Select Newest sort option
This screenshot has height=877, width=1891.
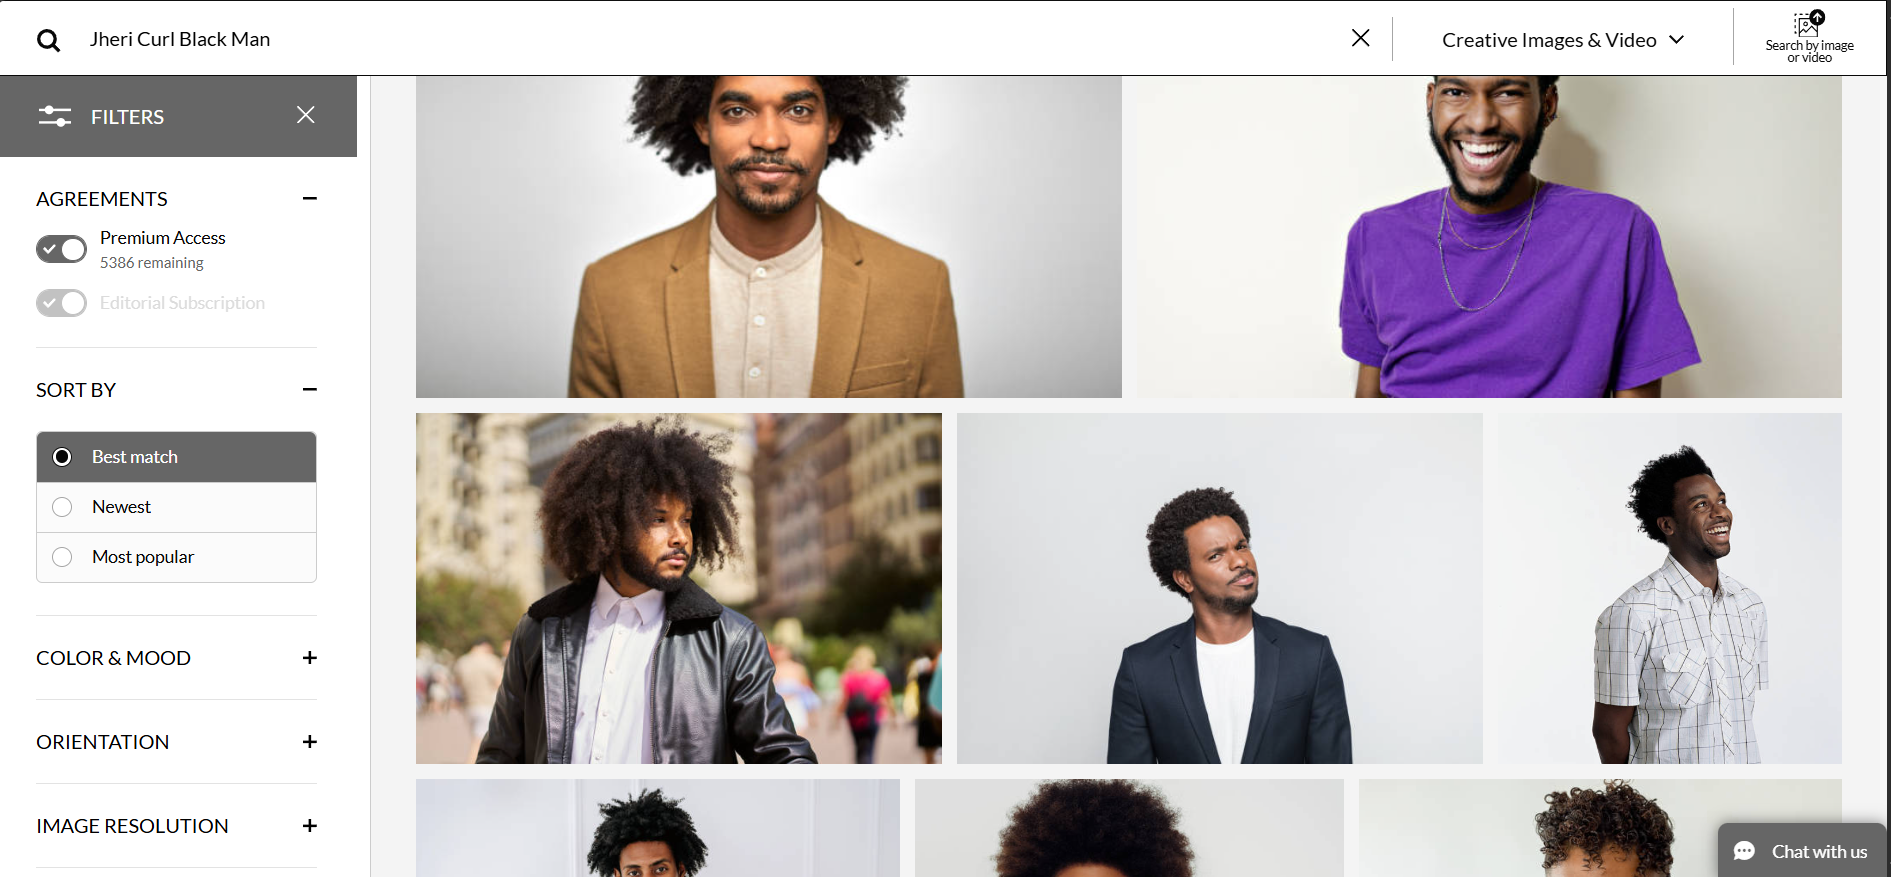tap(176, 507)
